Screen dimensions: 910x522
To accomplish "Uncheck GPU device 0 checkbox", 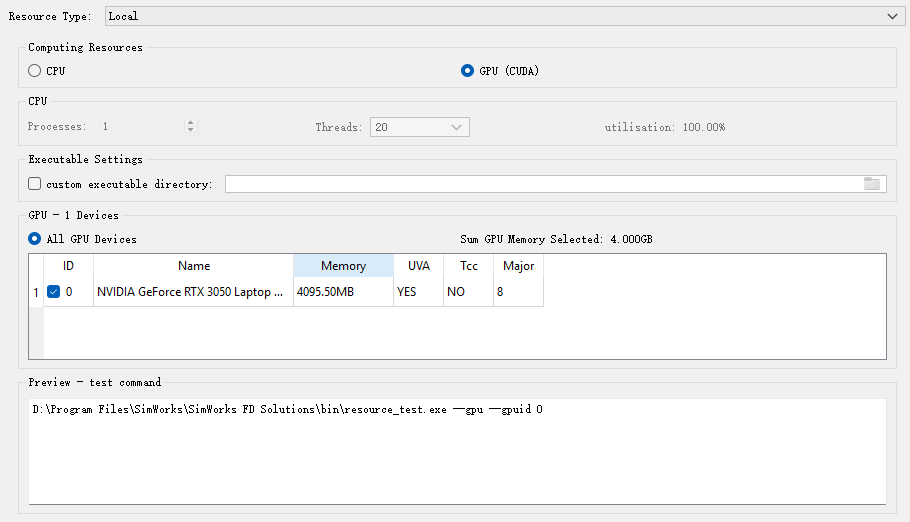I will point(53,291).
